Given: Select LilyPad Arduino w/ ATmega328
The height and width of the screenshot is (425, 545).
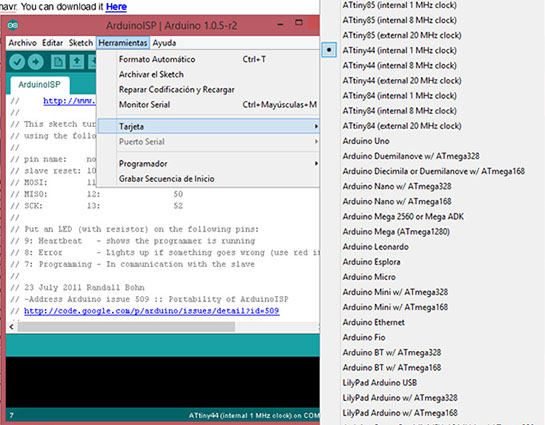Looking at the screenshot, I should click(400, 398).
